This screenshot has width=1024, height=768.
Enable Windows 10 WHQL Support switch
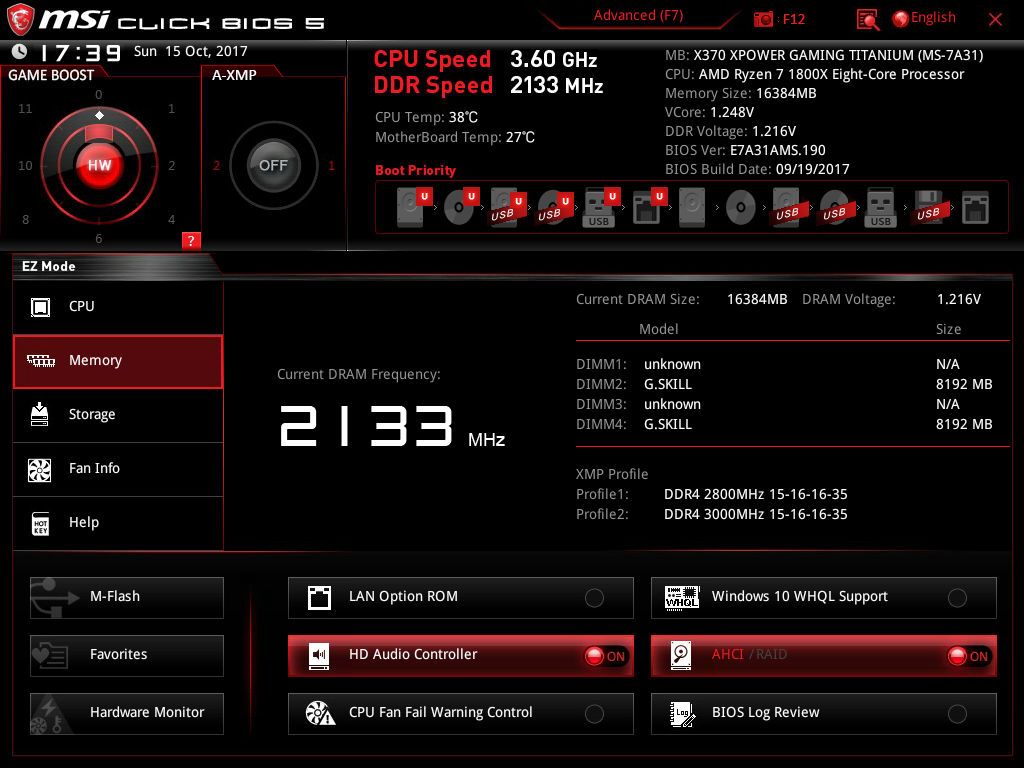(957, 598)
